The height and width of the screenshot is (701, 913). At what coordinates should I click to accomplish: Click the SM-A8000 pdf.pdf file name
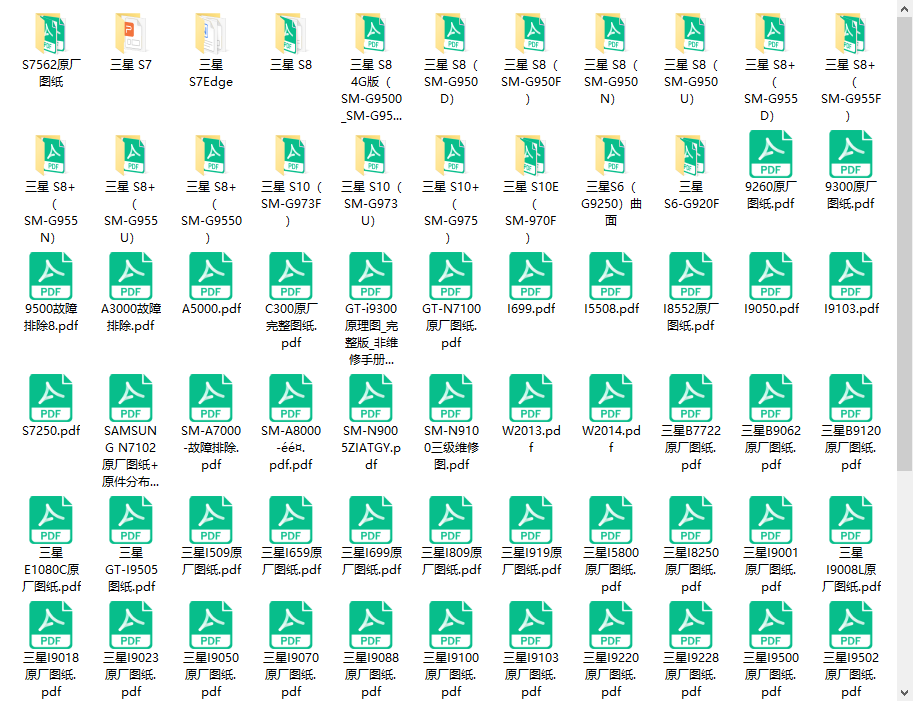291,448
